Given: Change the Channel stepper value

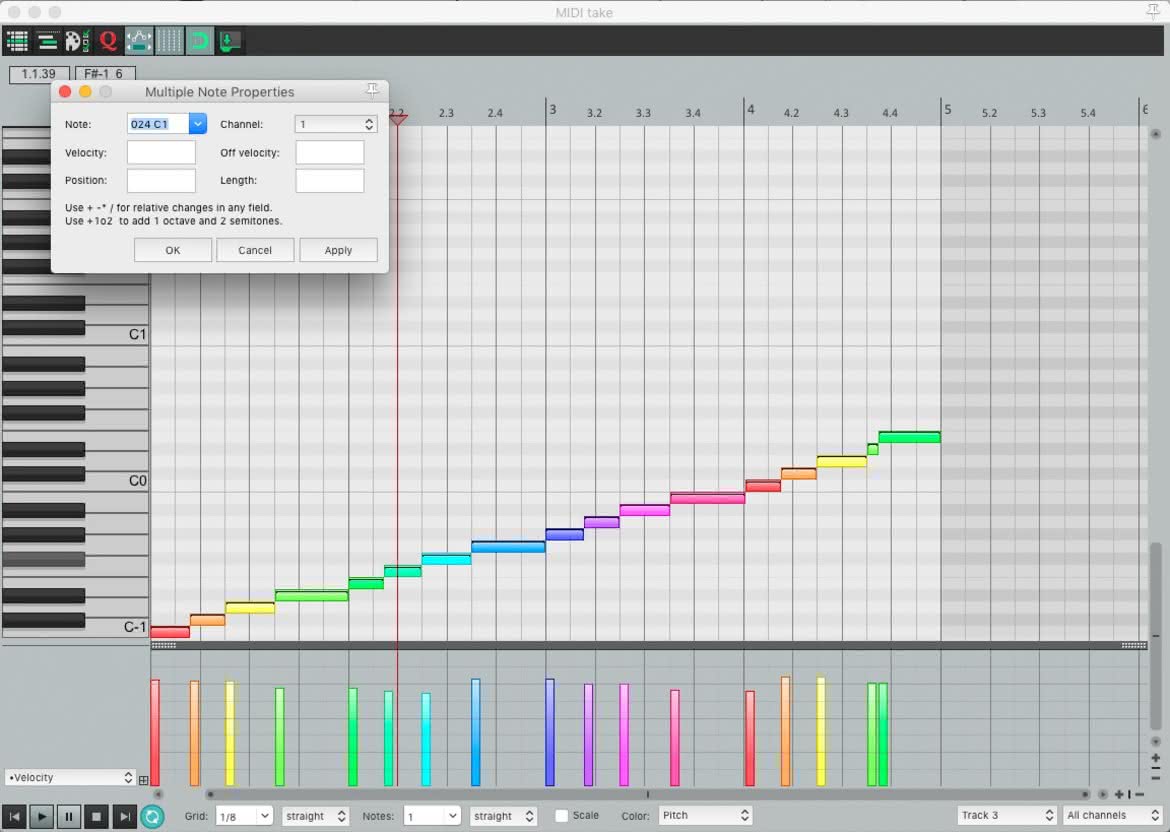Looking at the screenshot, I should [x=369, y=125].
